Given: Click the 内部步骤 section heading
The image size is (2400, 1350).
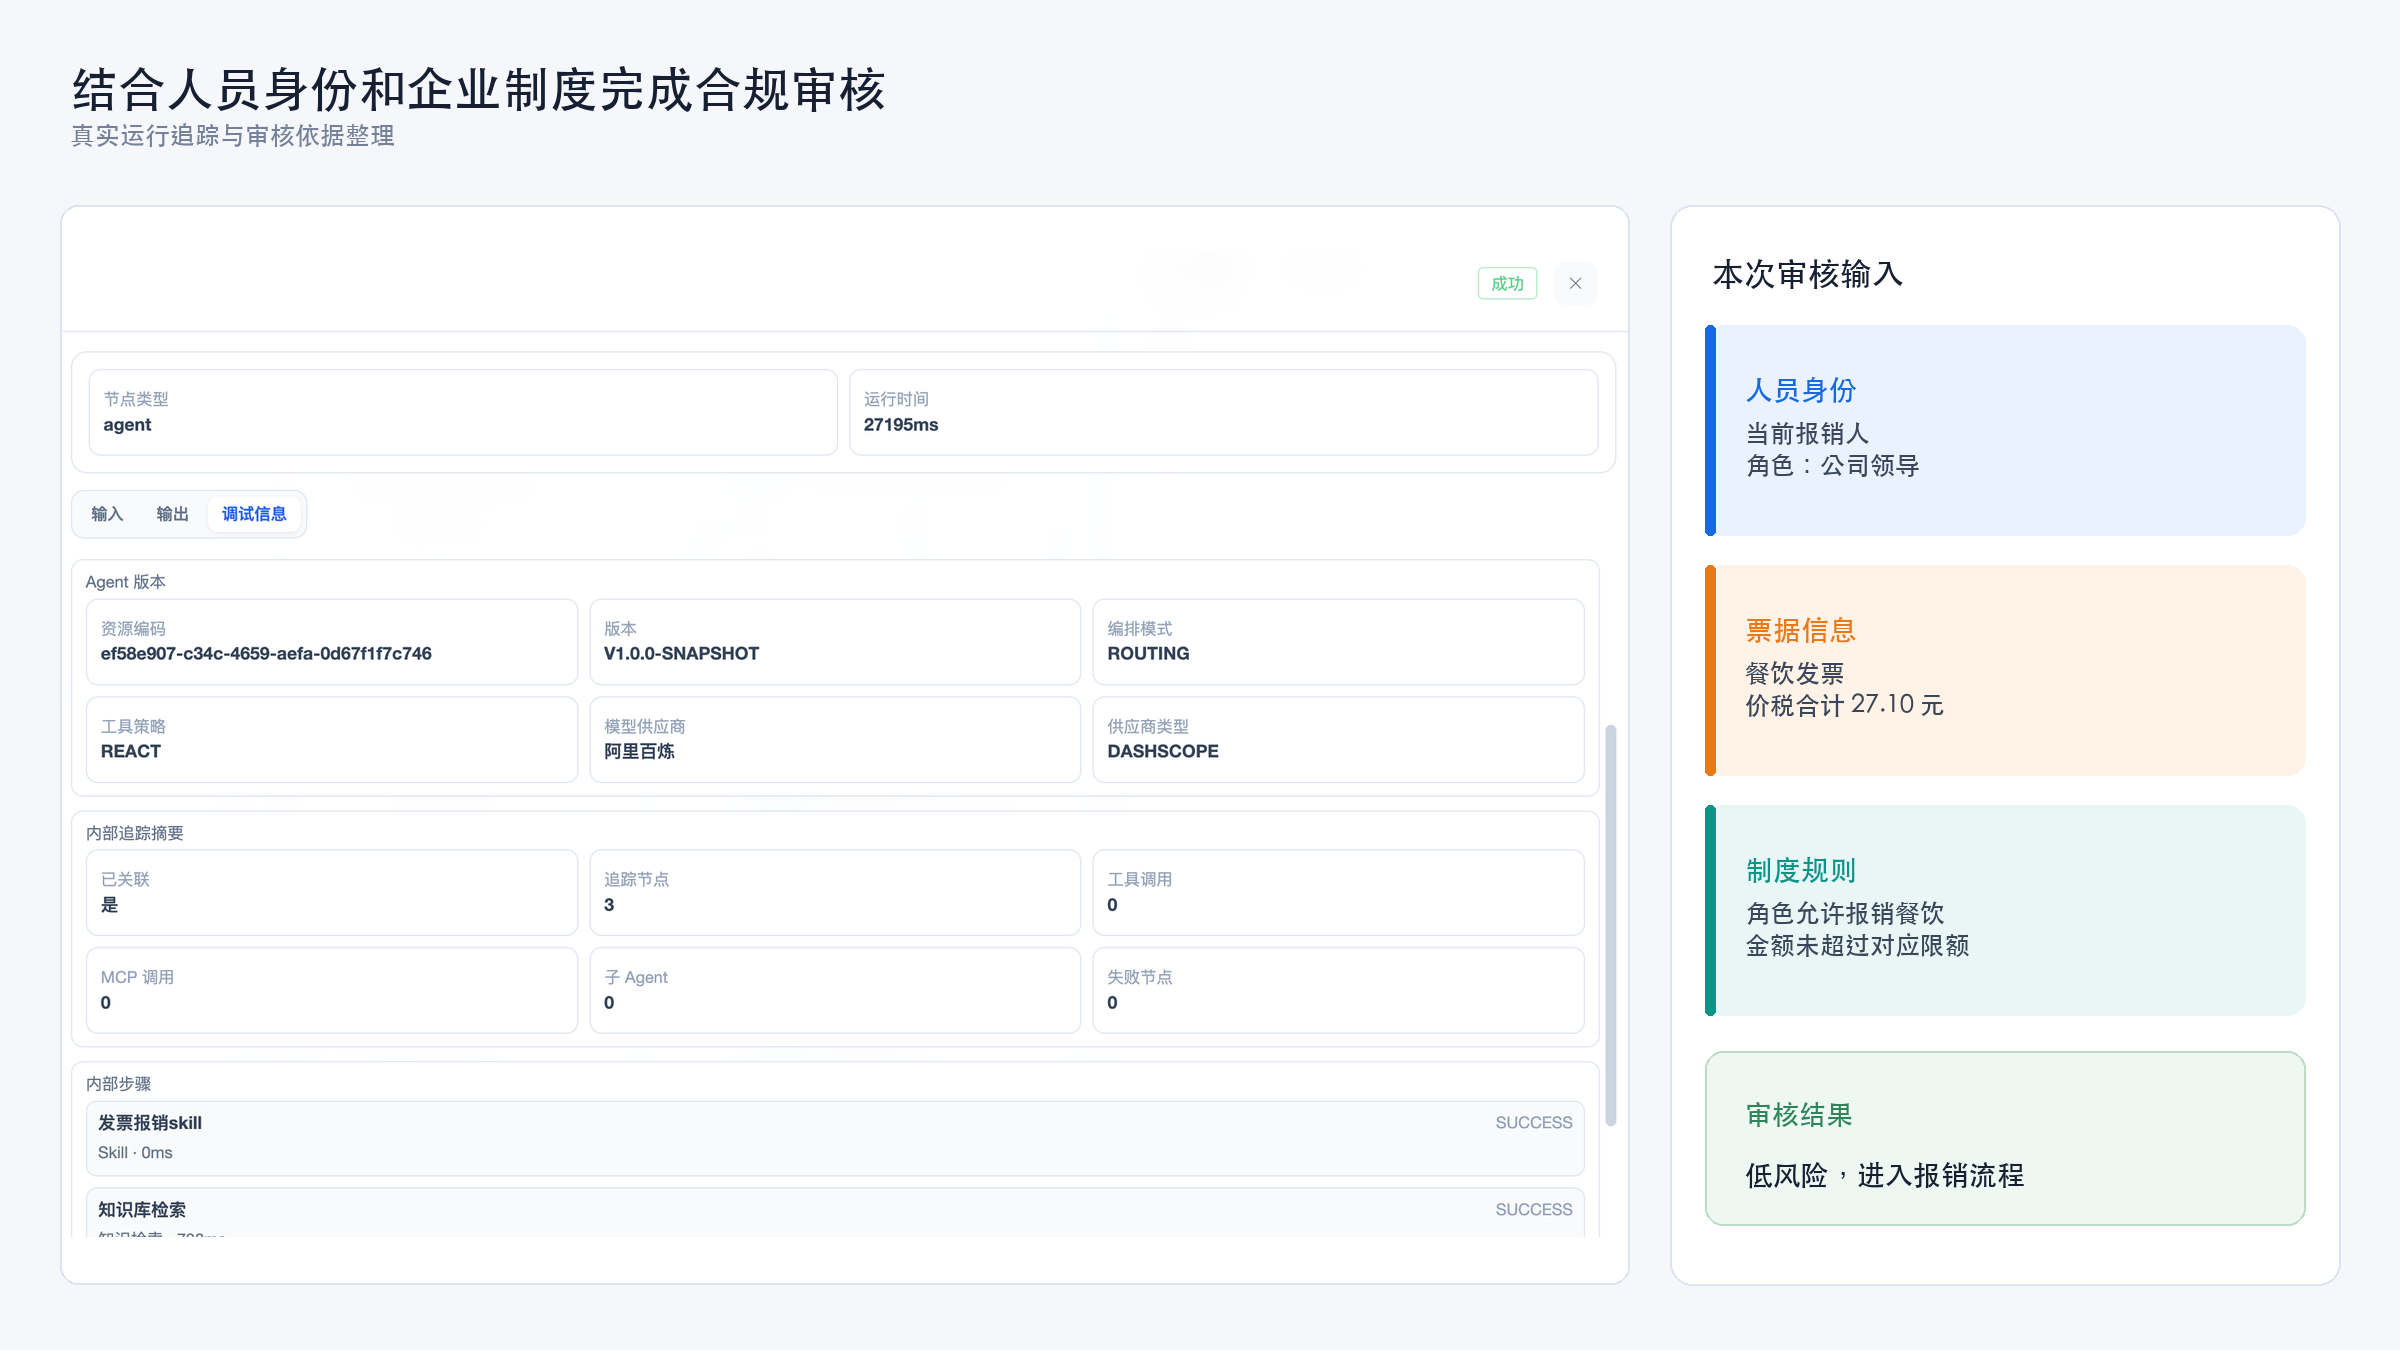Looking at the screenshot, I should point(119,1084).
